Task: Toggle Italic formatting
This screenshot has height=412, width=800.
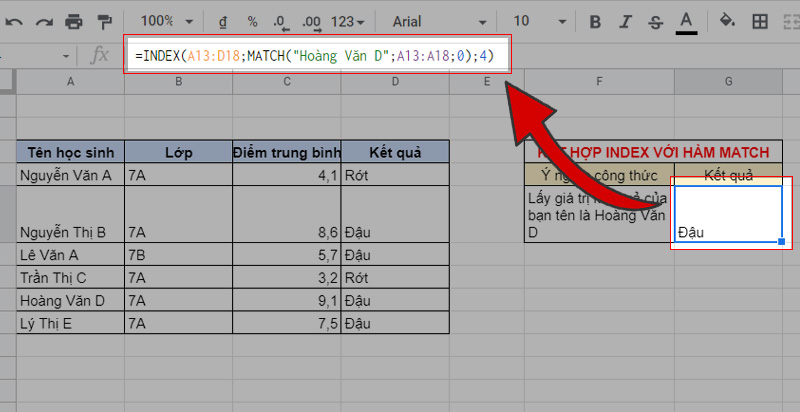Action: [626, 20]
